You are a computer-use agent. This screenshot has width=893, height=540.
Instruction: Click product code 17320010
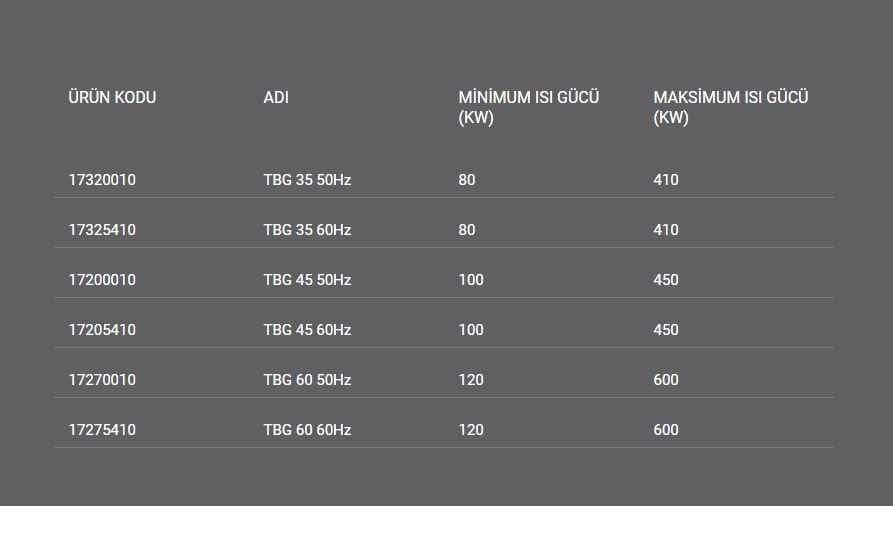coord(102,179)
